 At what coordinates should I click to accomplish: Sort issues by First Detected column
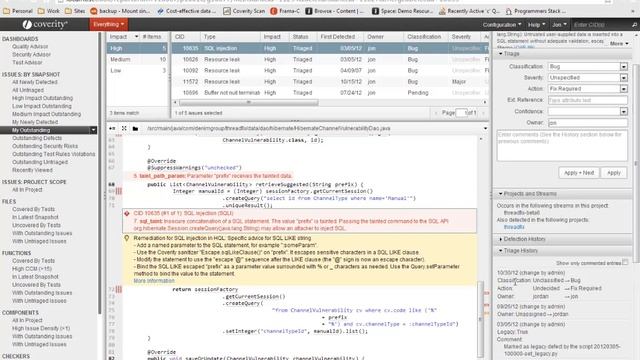(337, 37)
